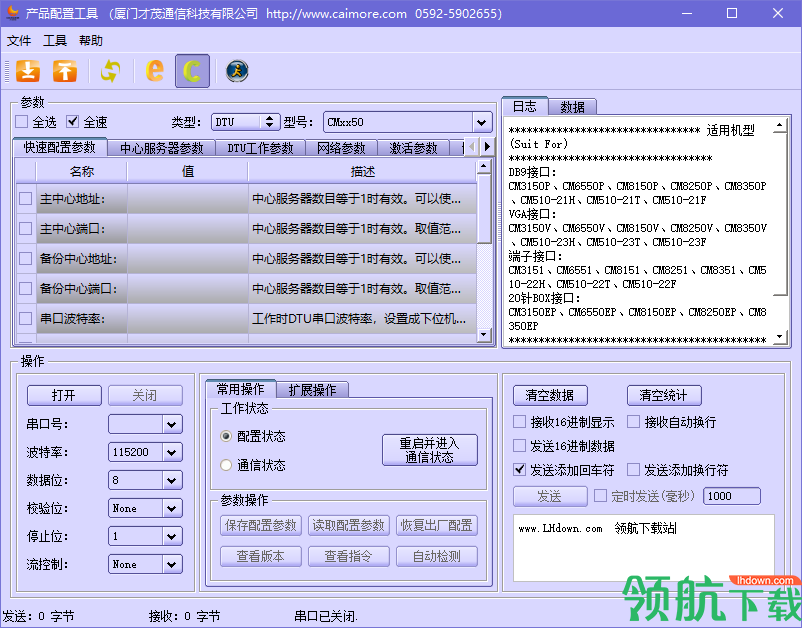Click the orange 'e' toolbar icon

(x=154, y=71)
